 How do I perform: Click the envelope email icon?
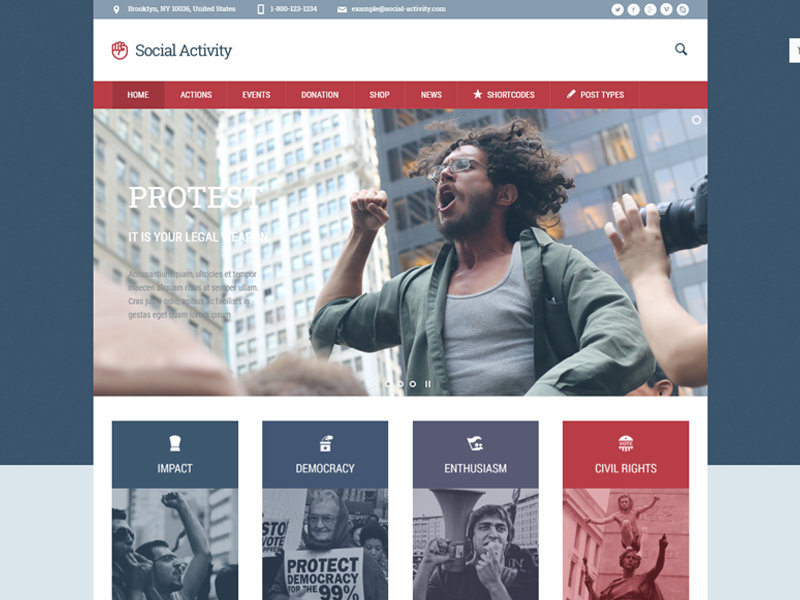point(342,10)
